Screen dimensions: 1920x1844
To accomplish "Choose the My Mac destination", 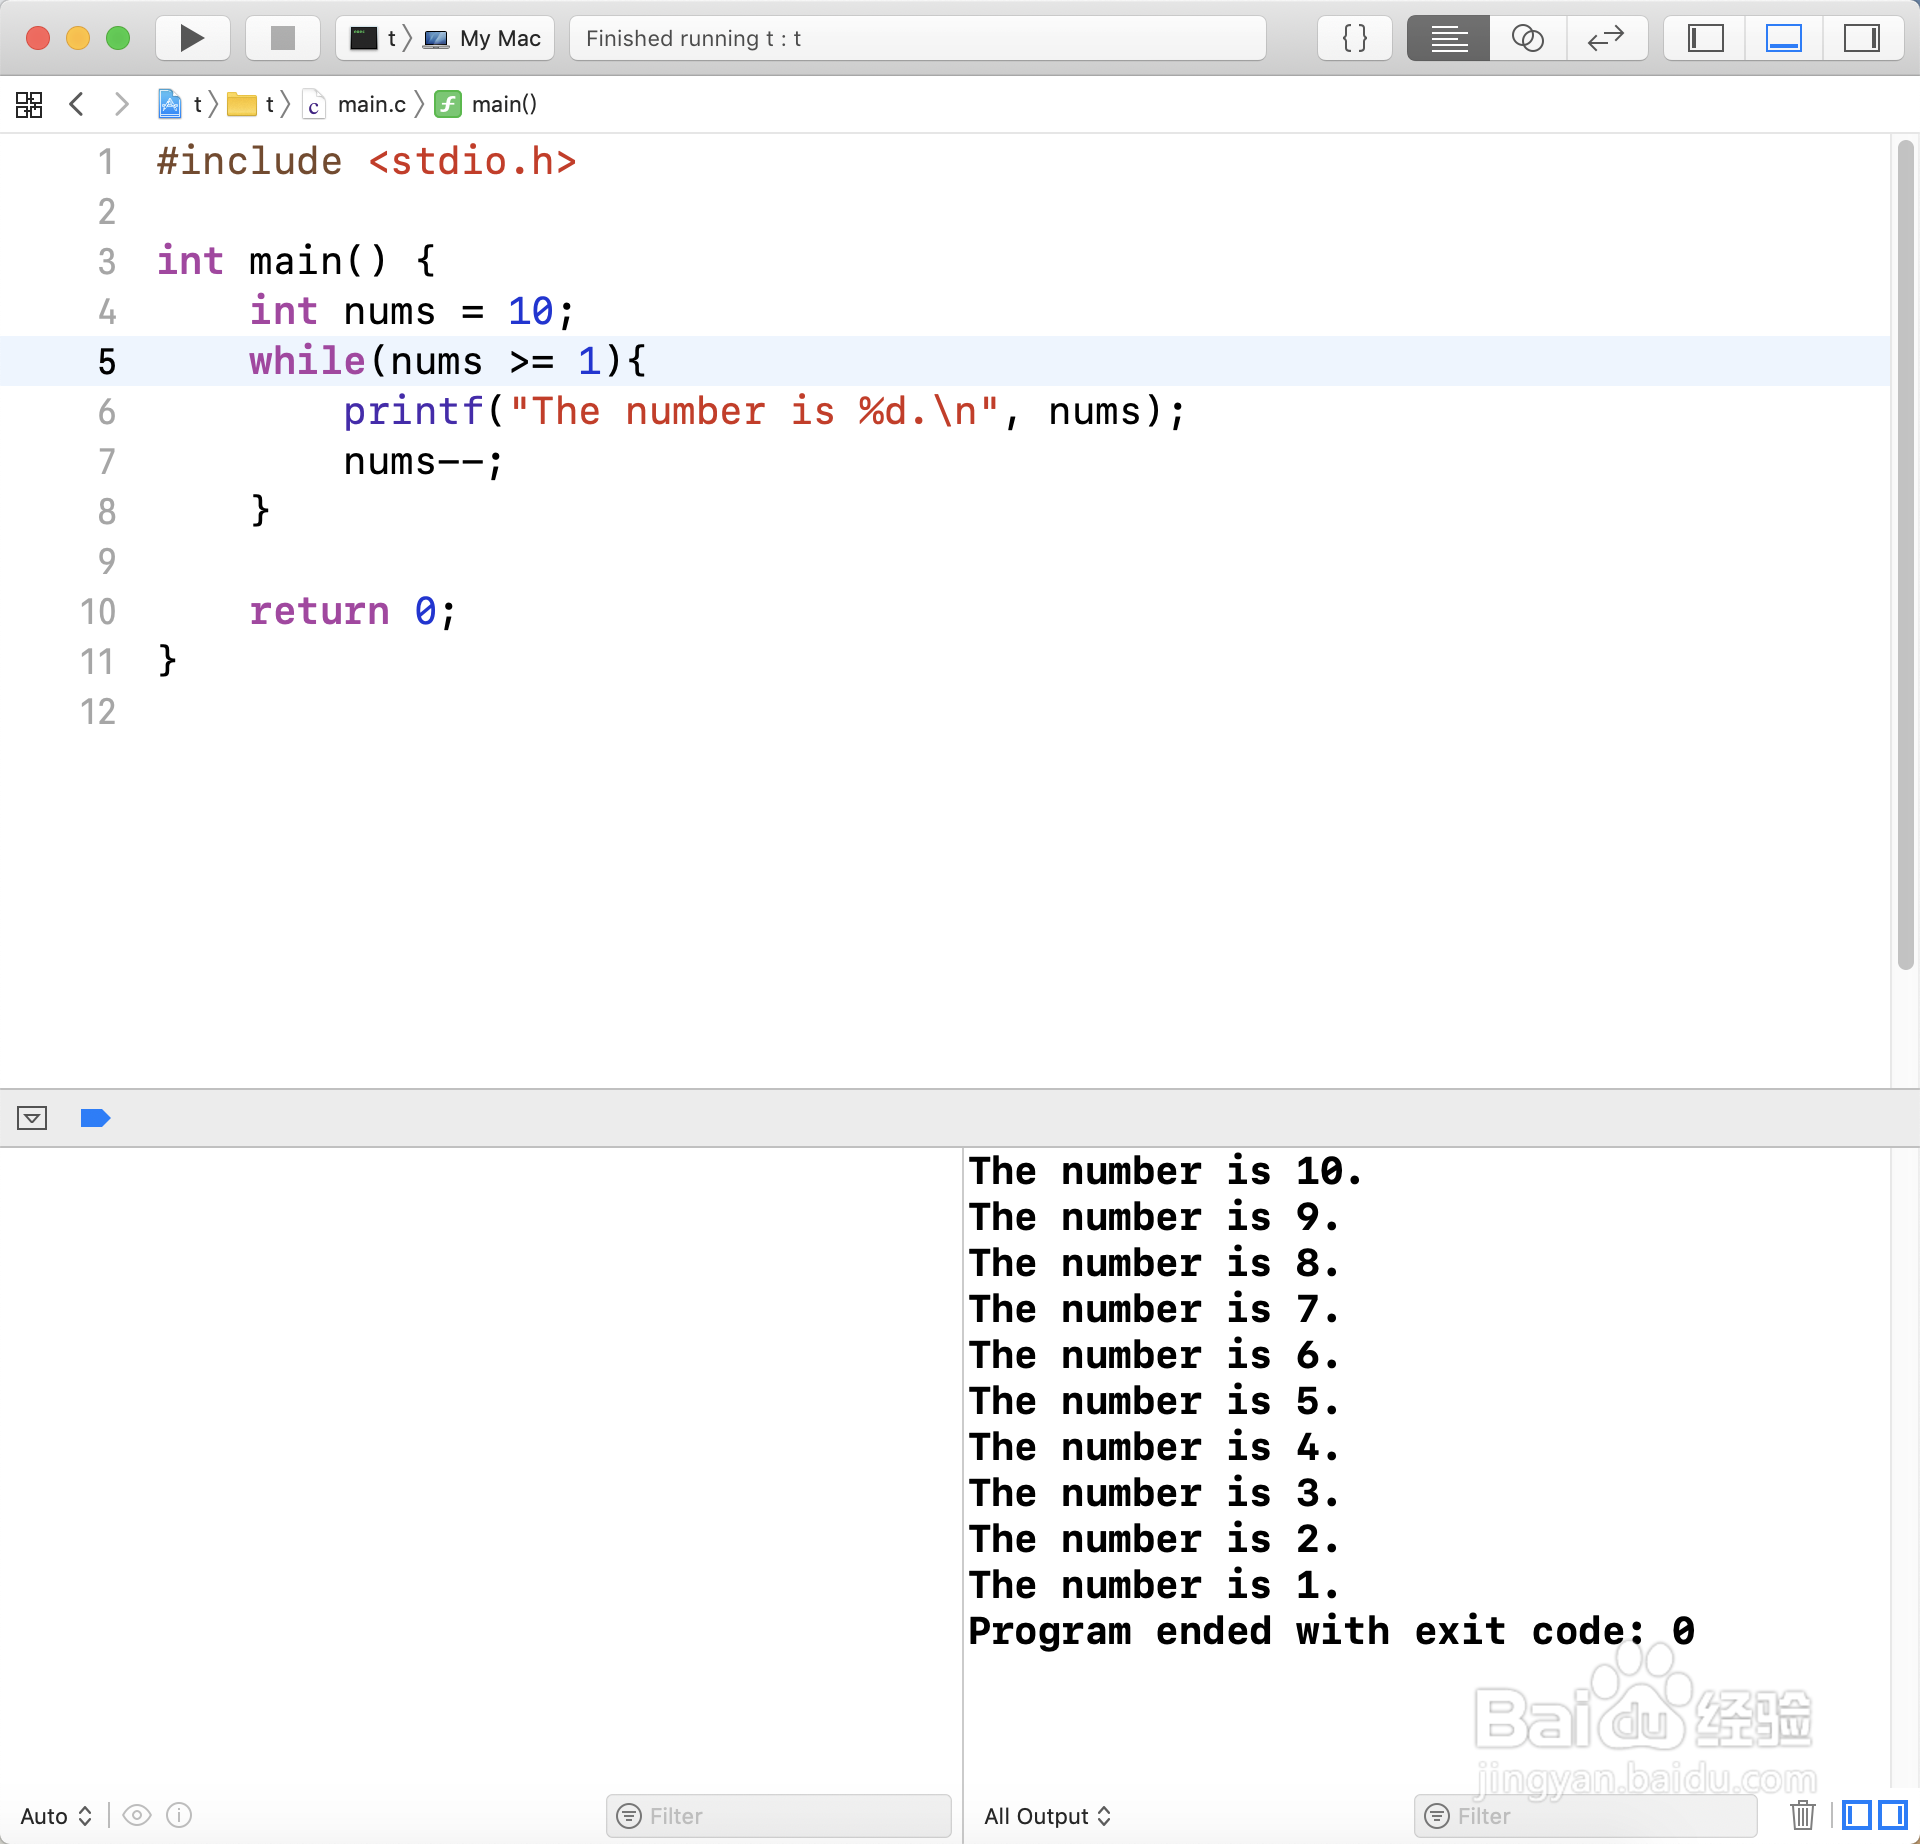I will tap(498, 38).
